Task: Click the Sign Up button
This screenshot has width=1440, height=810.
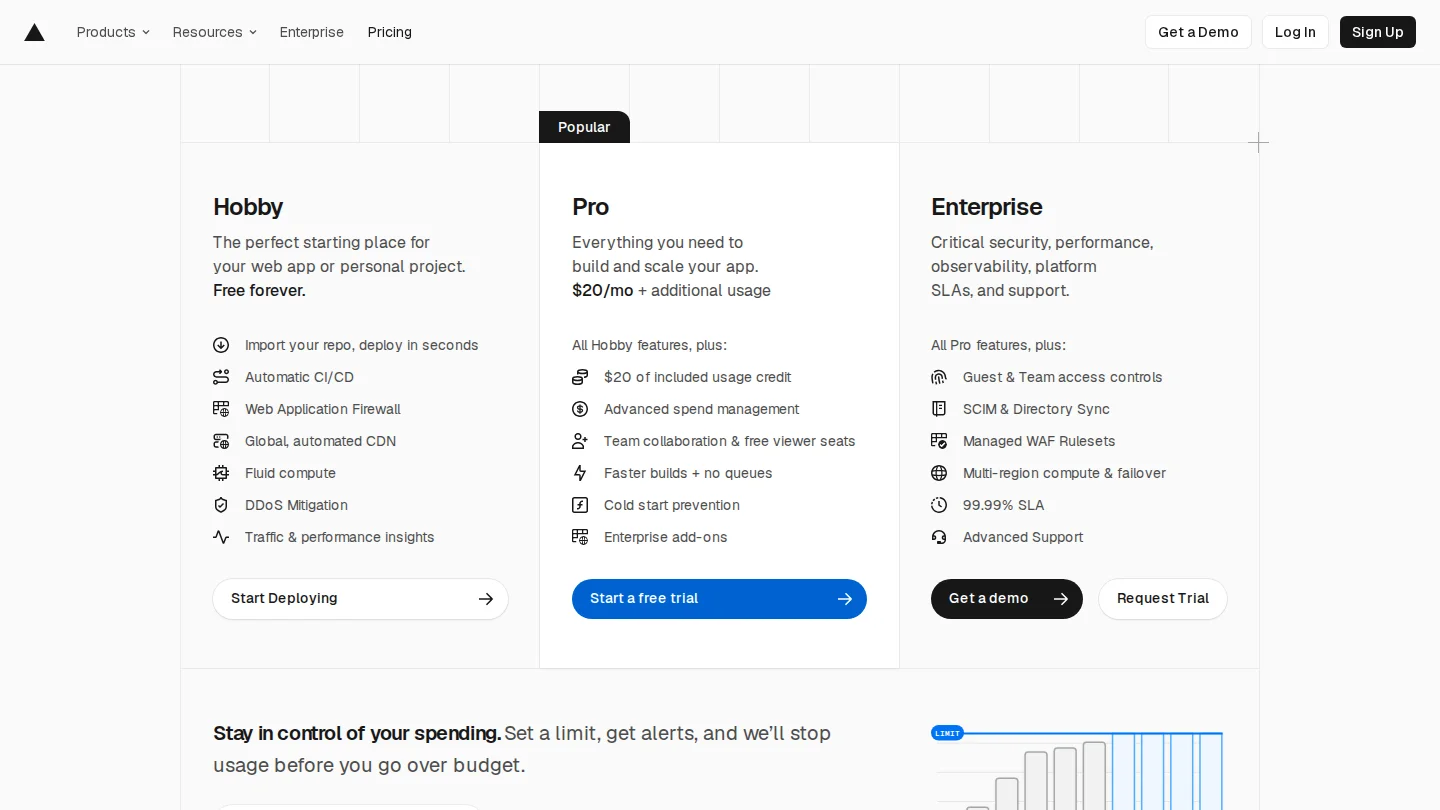Action: pyautogui.click(x=1378, y=32)
